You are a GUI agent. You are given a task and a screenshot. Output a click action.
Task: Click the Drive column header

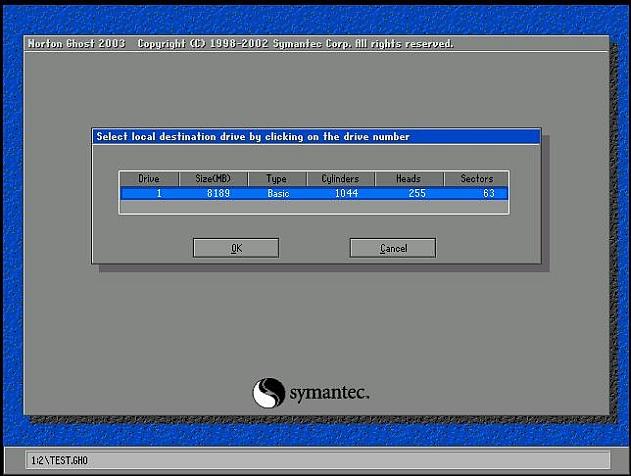tap(149, 179)
